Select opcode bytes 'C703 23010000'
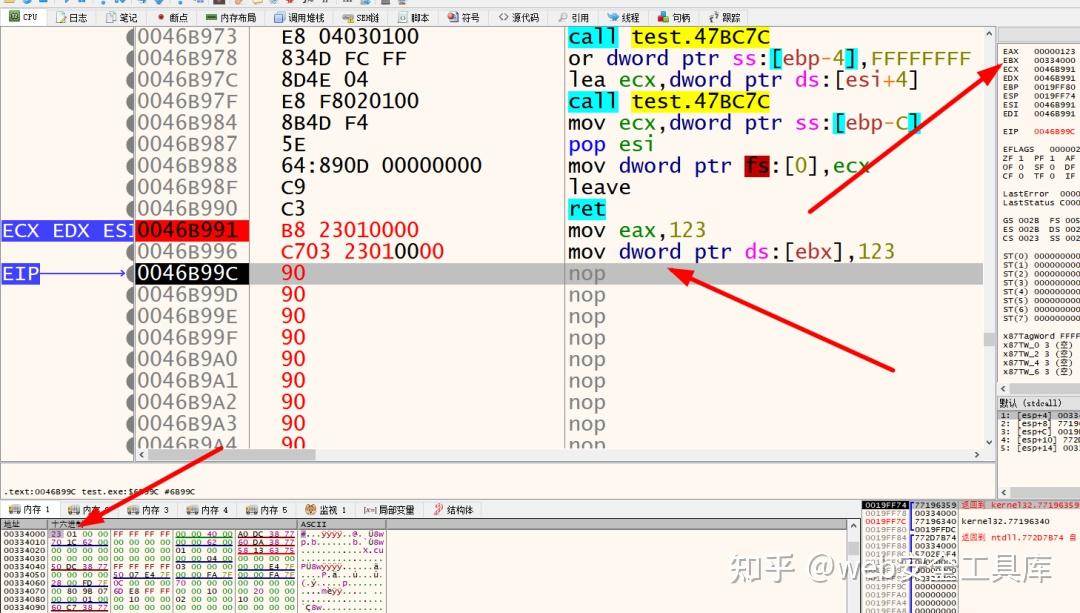The image size is (1080, 613). coord(362,252)
